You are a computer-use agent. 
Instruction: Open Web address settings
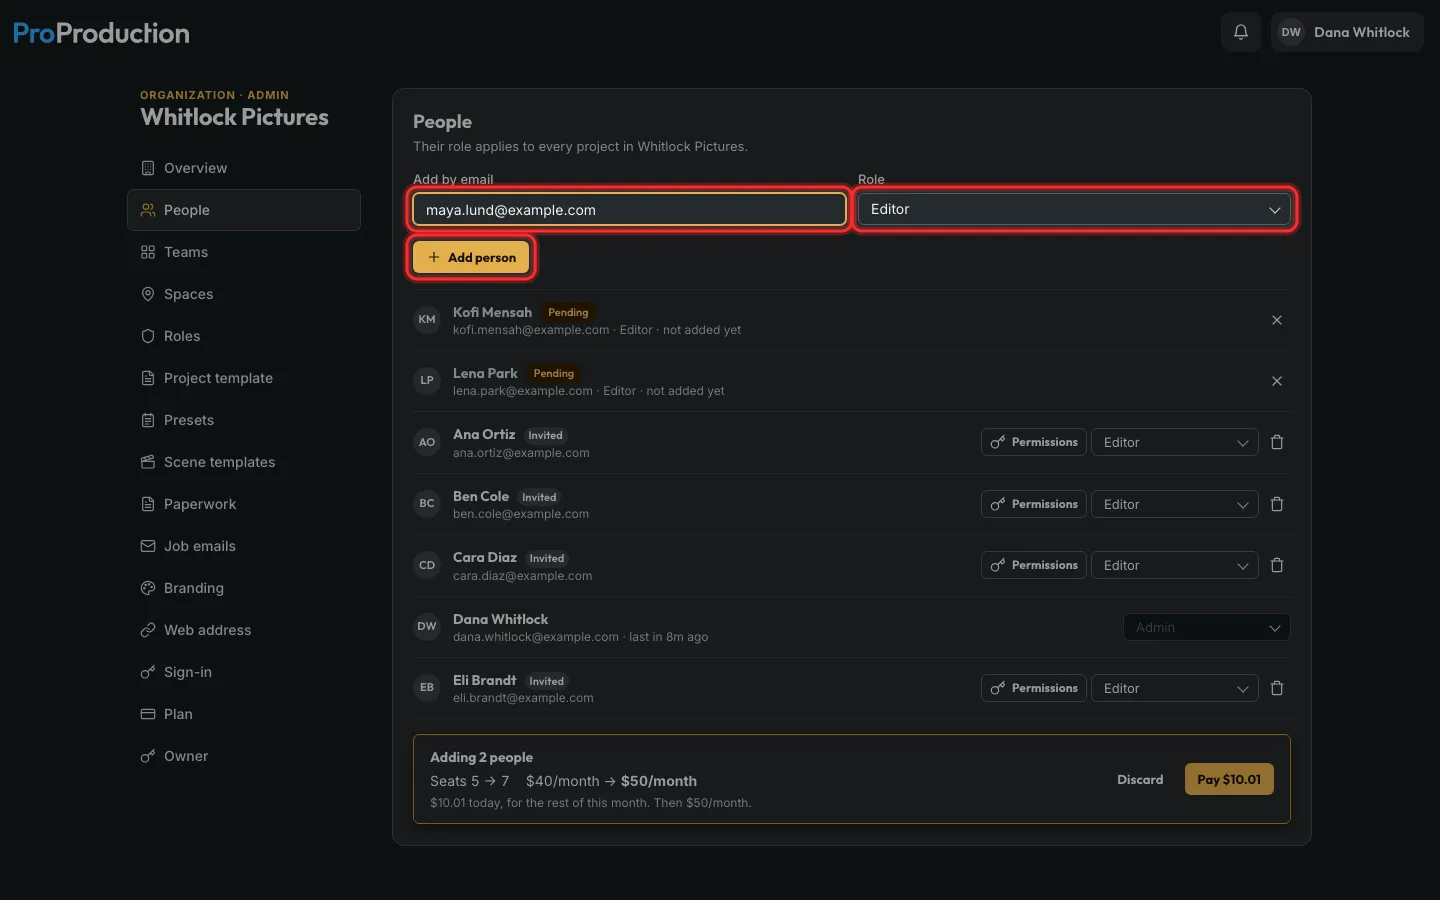(x=244, y=630)
